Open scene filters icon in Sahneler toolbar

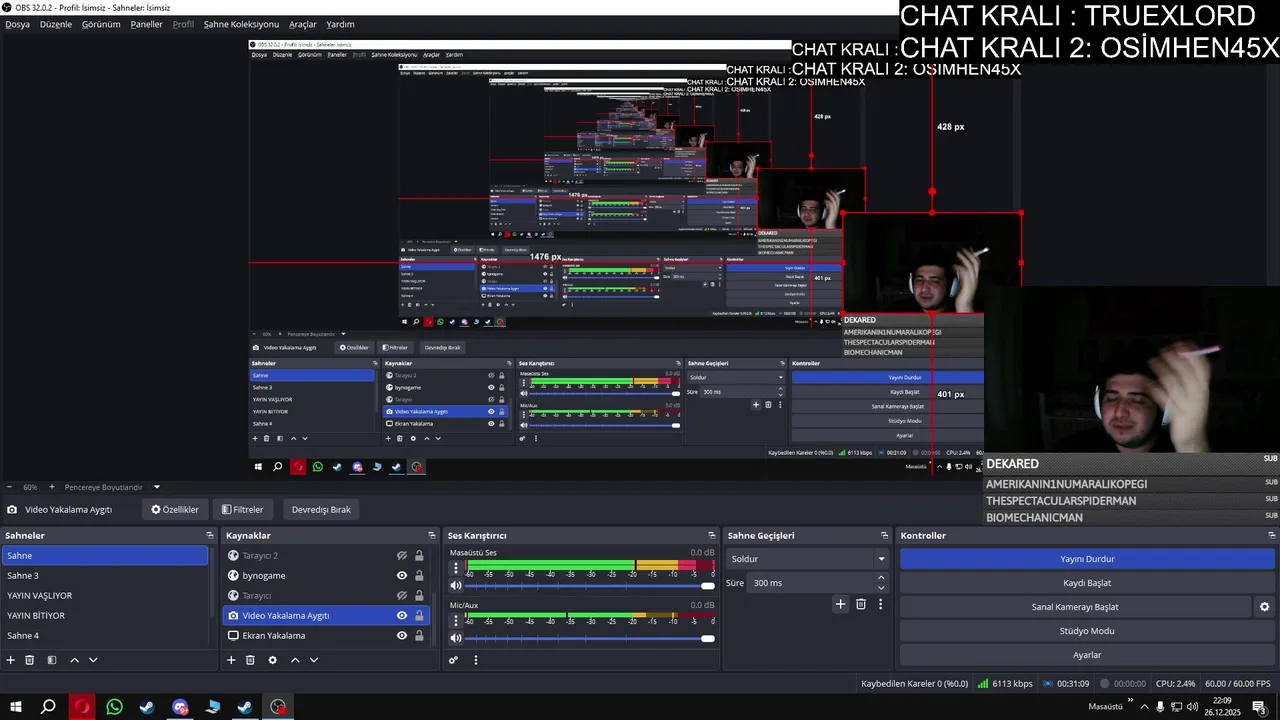pyautogui.click(x=52, y=660)
